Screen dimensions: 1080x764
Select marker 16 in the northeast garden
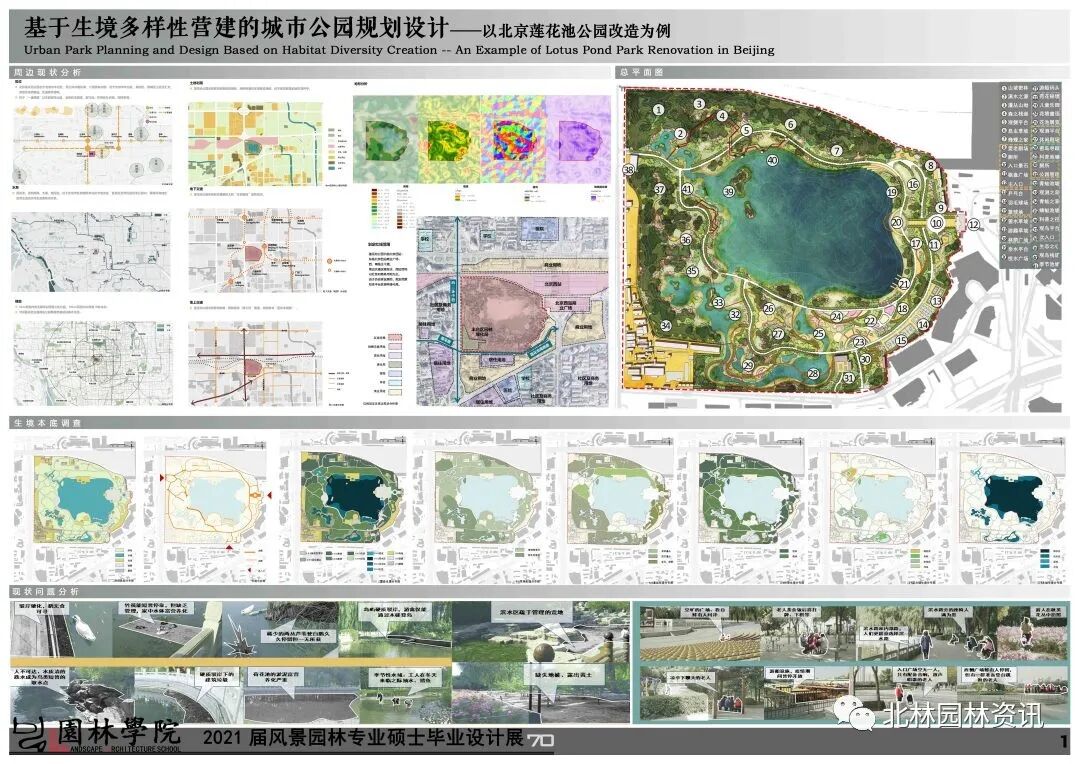(913, 185)
